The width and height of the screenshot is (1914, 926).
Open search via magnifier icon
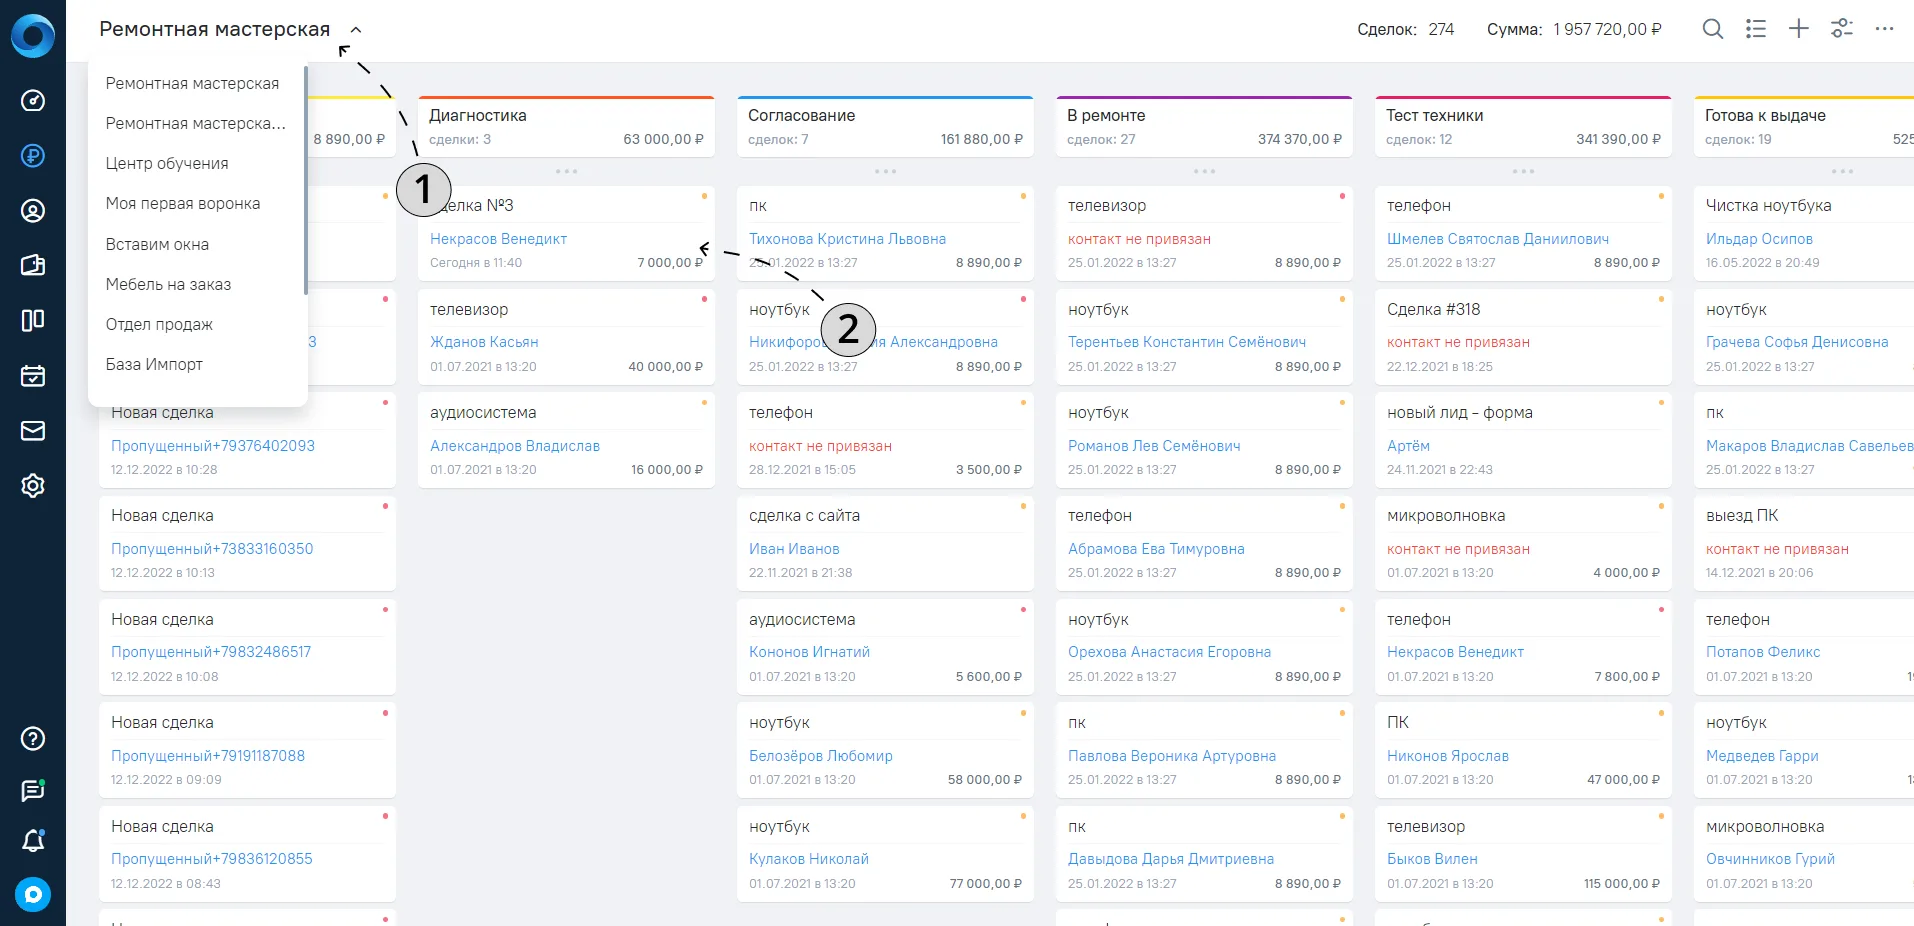1713,29
